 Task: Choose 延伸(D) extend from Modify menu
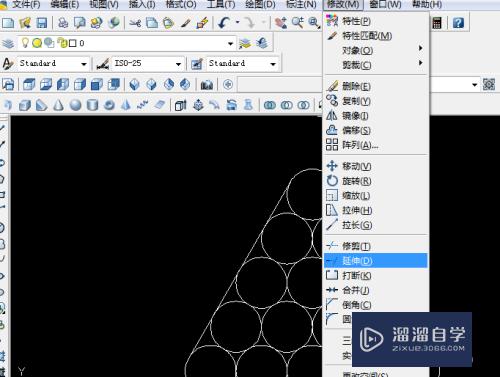click(x=376, y=260)
